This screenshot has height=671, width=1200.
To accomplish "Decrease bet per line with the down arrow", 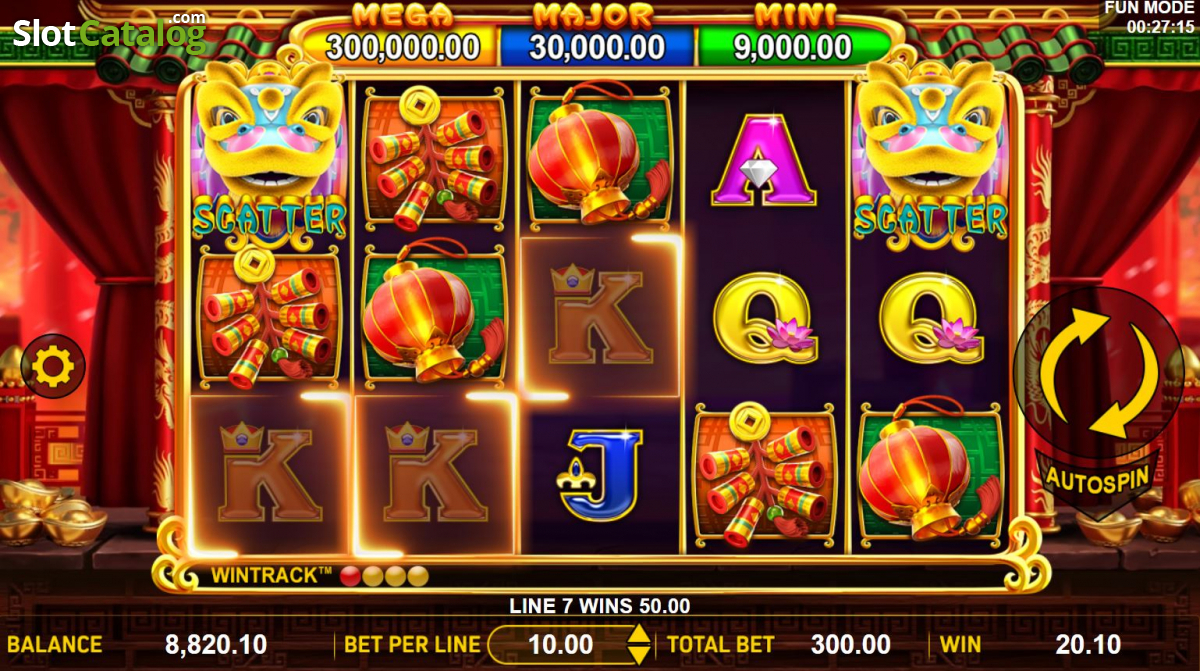I will (x=638, y=655).
